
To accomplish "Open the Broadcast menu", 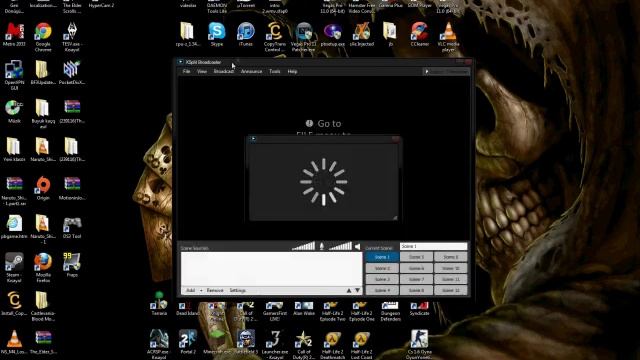I will click(x=224, y=71).
